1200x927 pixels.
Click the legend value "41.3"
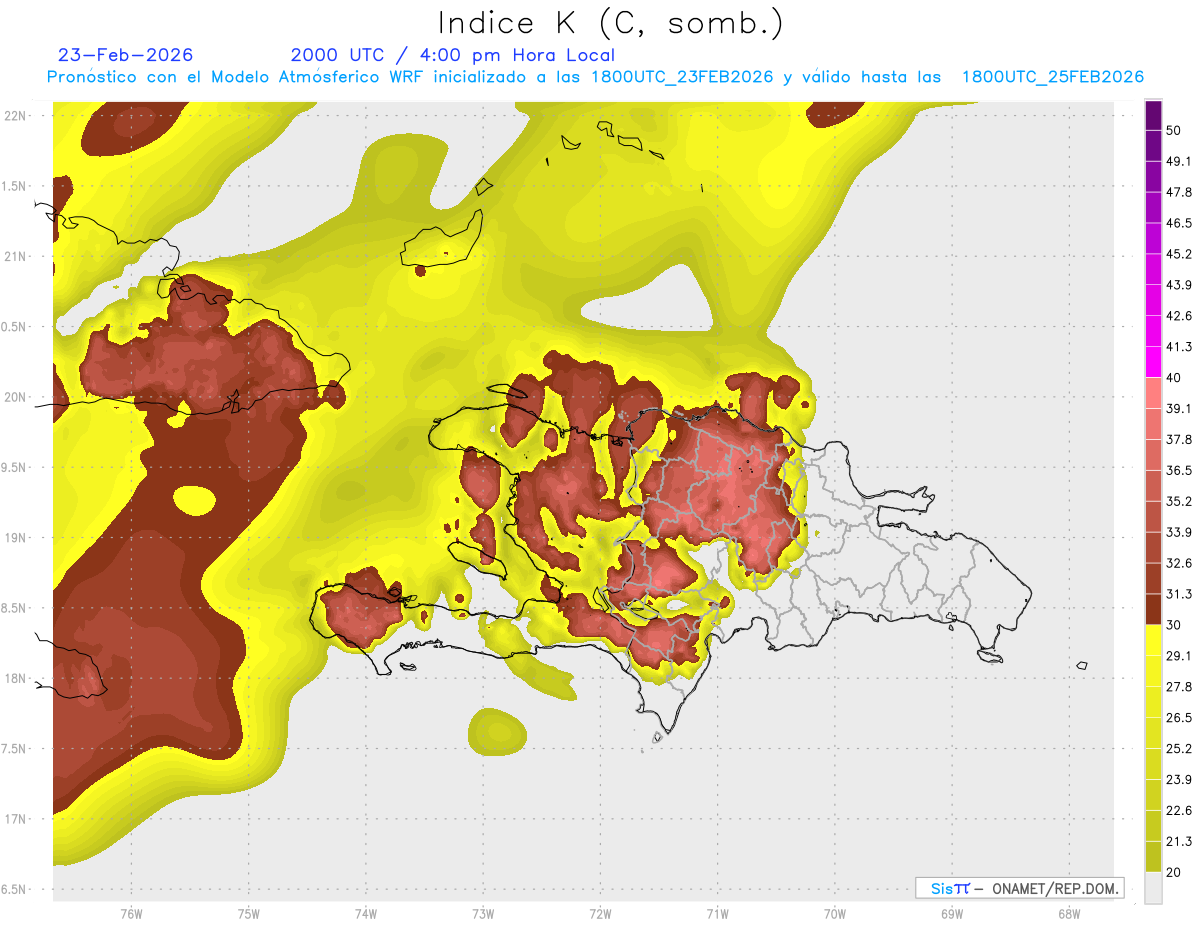pos(1180,347)
